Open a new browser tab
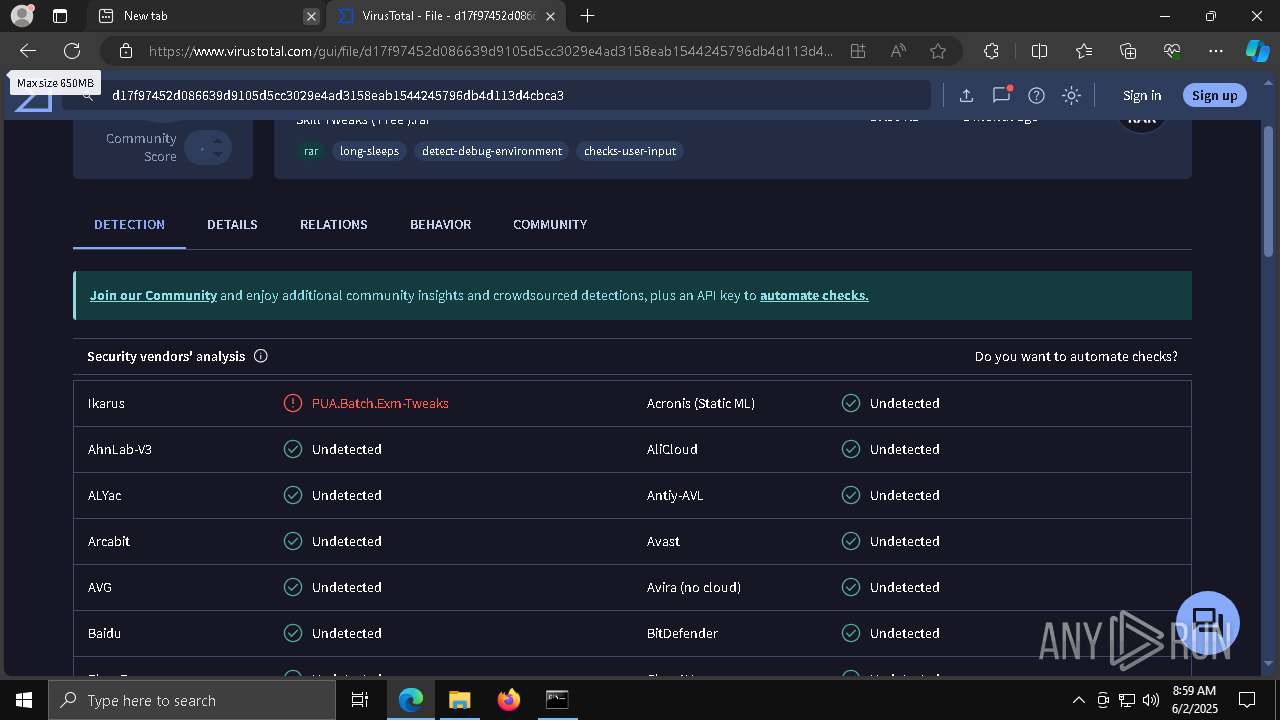1280x720 pixels. 588,16
